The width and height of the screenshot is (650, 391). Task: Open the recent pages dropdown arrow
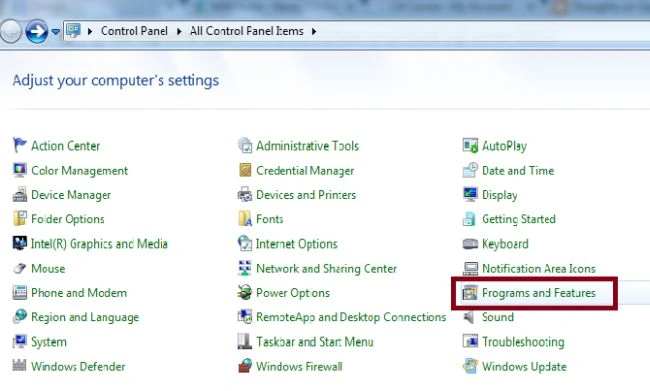[x=56, y=32]
